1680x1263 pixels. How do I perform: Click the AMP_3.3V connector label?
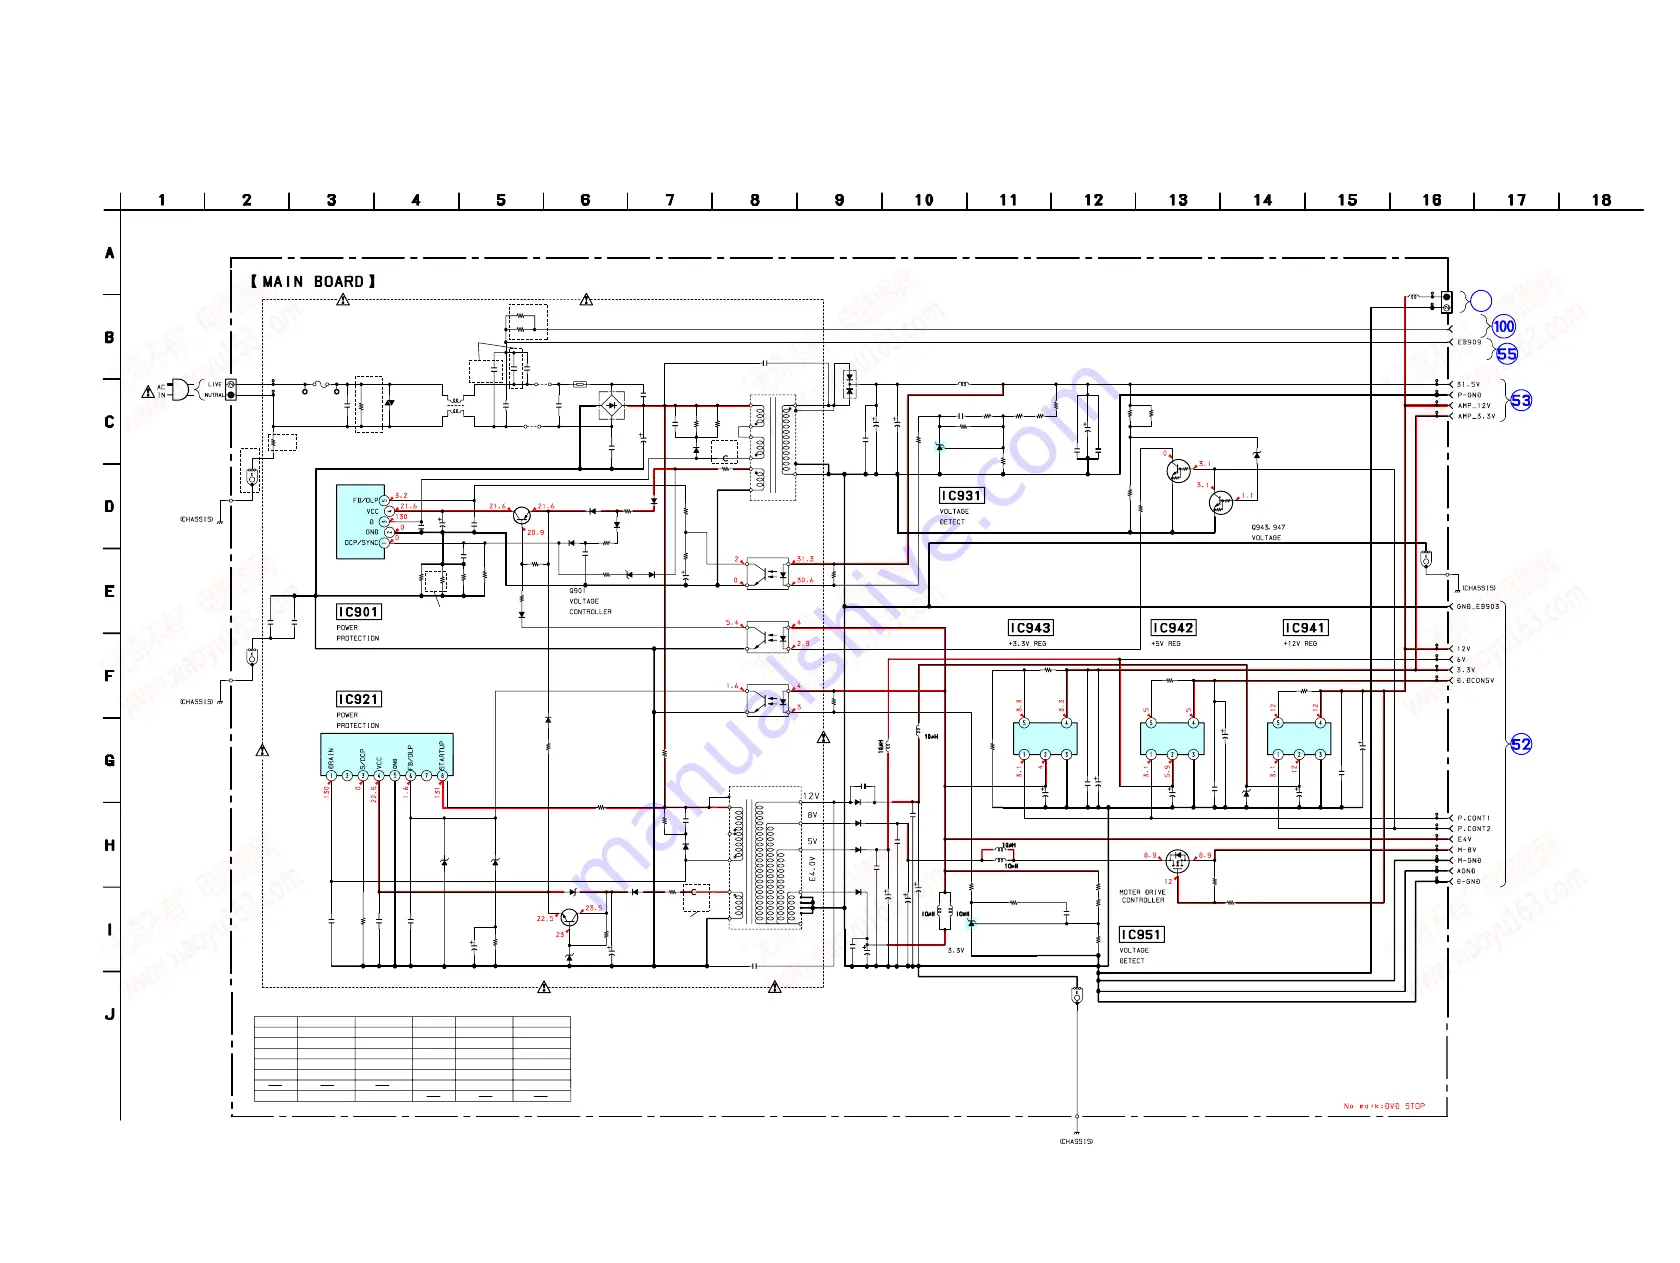(1476, 416)
